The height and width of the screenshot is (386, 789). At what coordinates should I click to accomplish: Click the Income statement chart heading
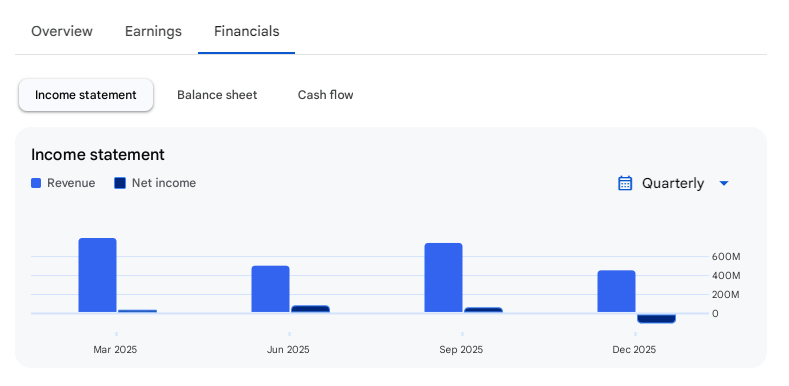tap(98, 155)
